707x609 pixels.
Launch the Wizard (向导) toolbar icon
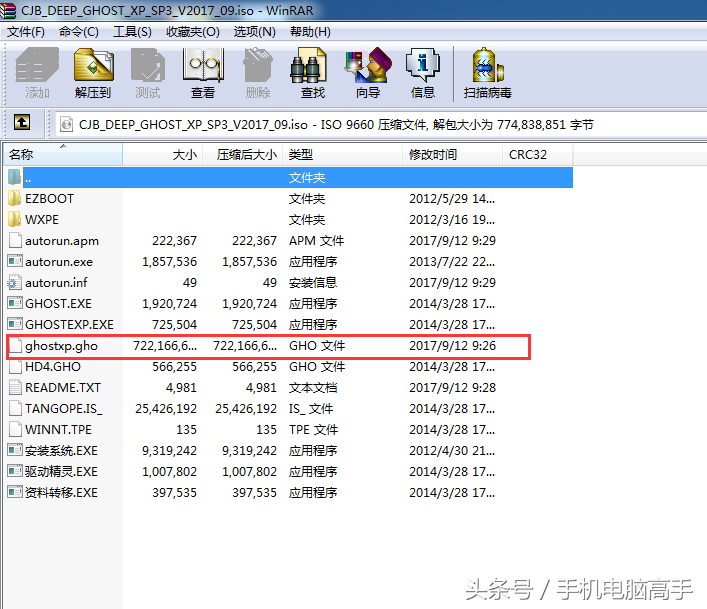[x=368, y=73]
